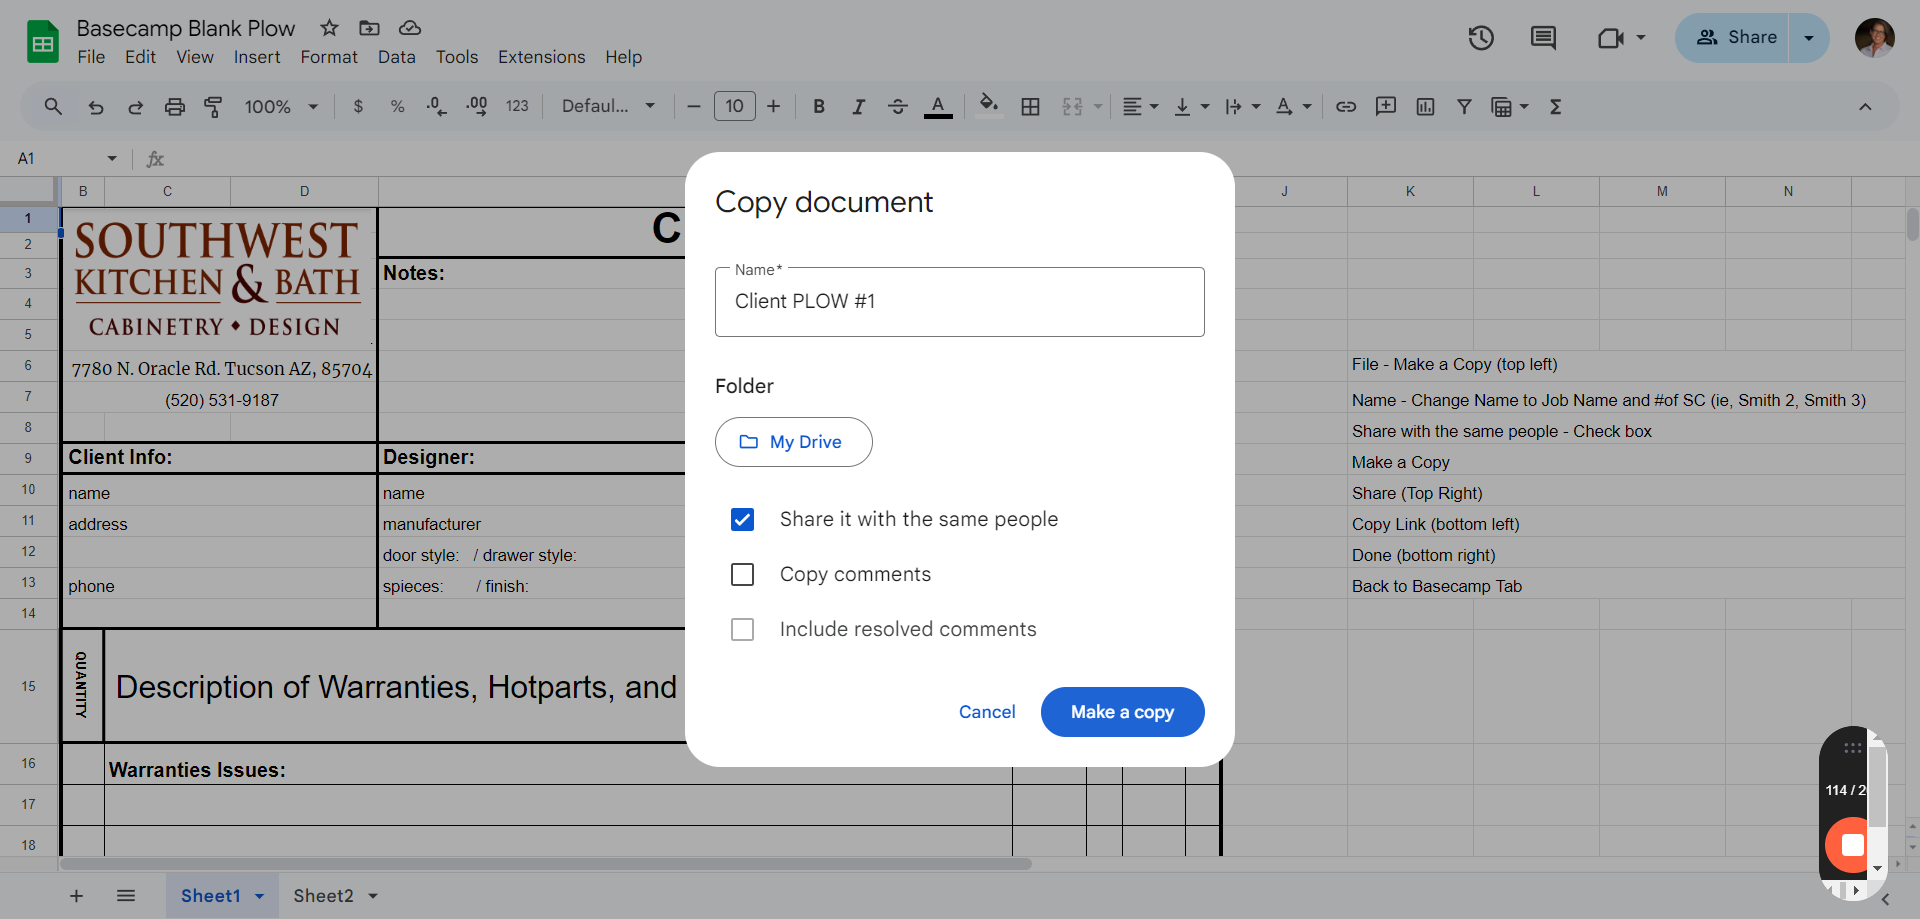Screen dimensions: 1920x919
Task: Increase decimal places
Action: point(476,106)
